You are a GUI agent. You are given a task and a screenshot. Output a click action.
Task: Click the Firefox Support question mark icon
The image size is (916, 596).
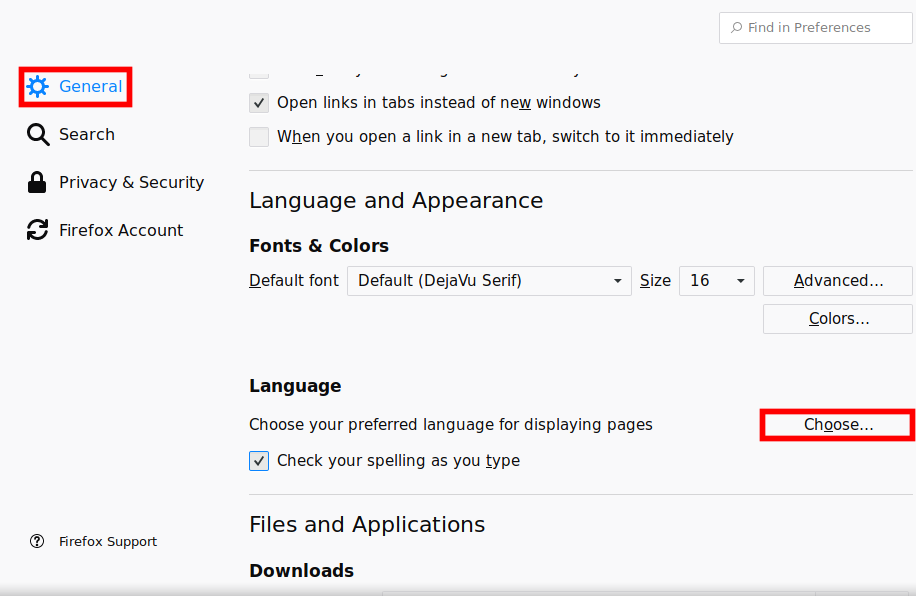pyautogui.click(x=37, y=542)
